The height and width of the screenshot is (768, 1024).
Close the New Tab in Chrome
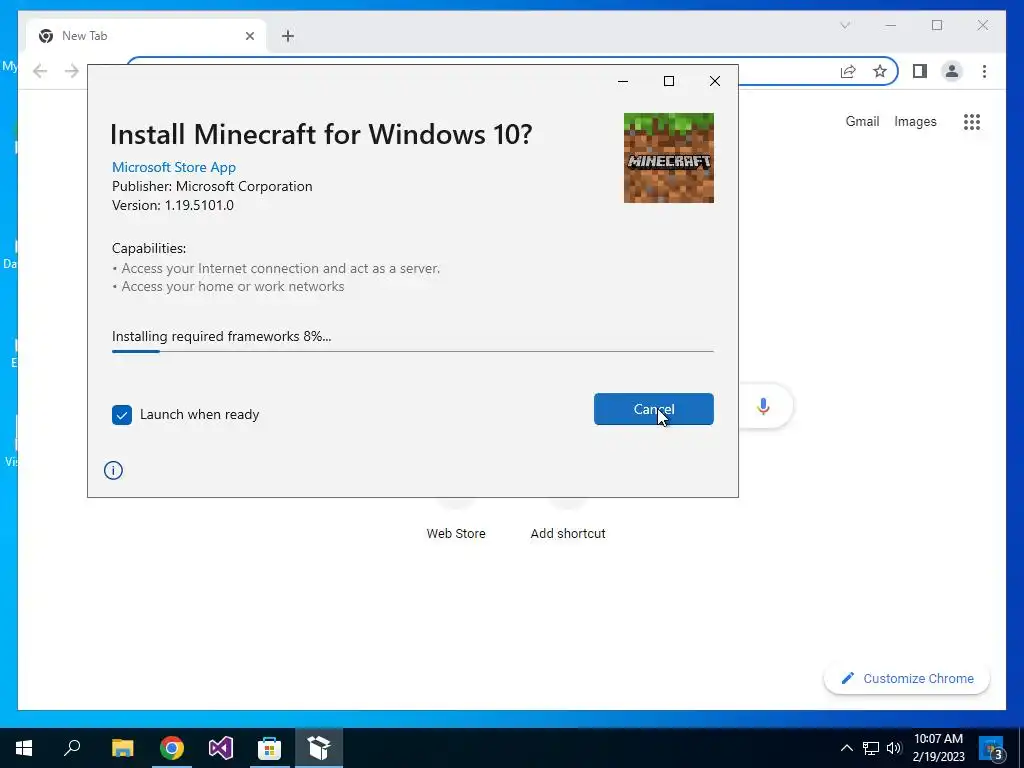[x=249, y=36]
